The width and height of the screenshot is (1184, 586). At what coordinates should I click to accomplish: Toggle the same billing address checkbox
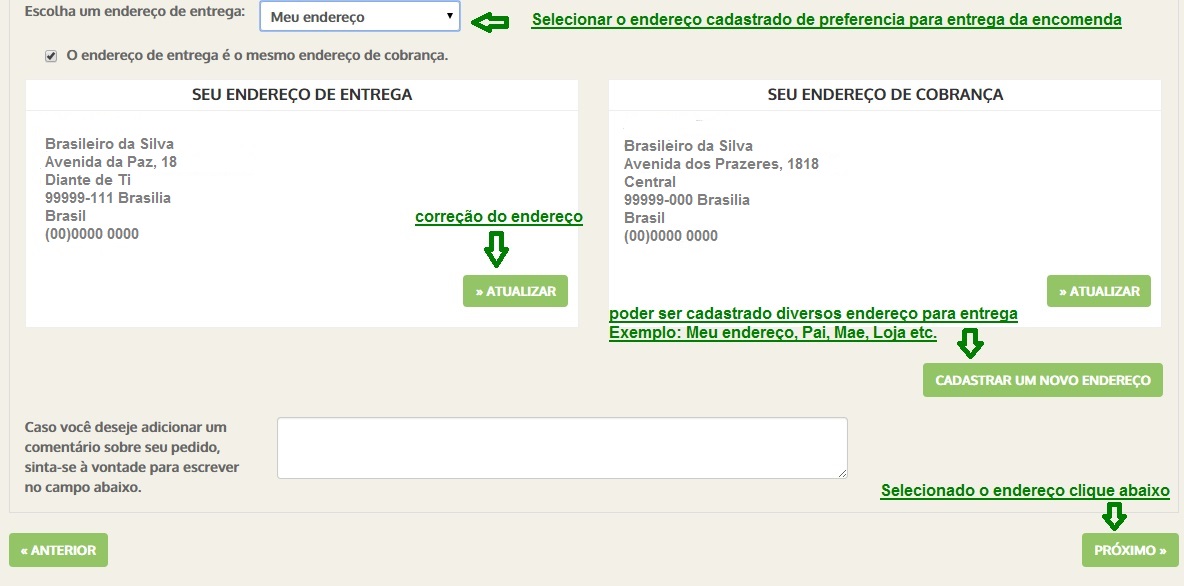click(51, 56)
